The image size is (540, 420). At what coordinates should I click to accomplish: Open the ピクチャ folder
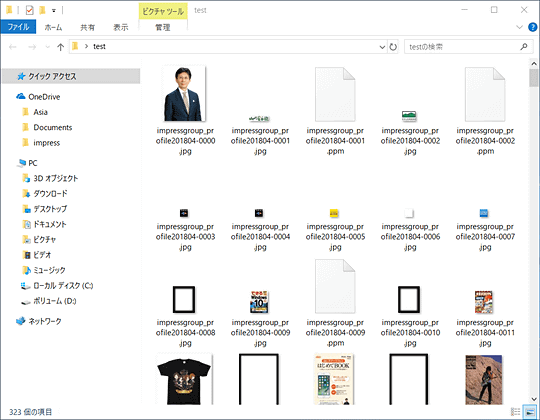44,239
